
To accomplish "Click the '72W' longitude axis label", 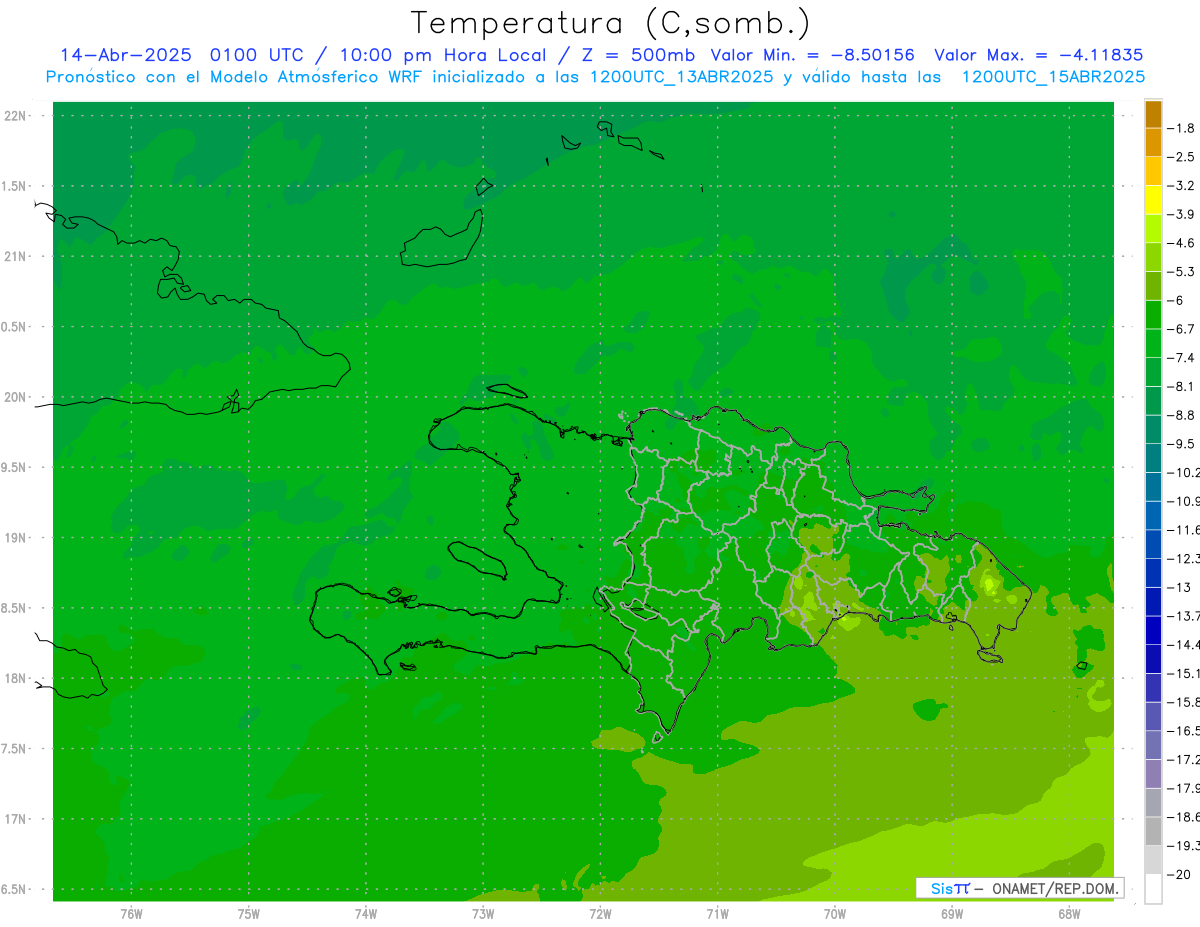I will pyautogui.click(x=601, y=914).
